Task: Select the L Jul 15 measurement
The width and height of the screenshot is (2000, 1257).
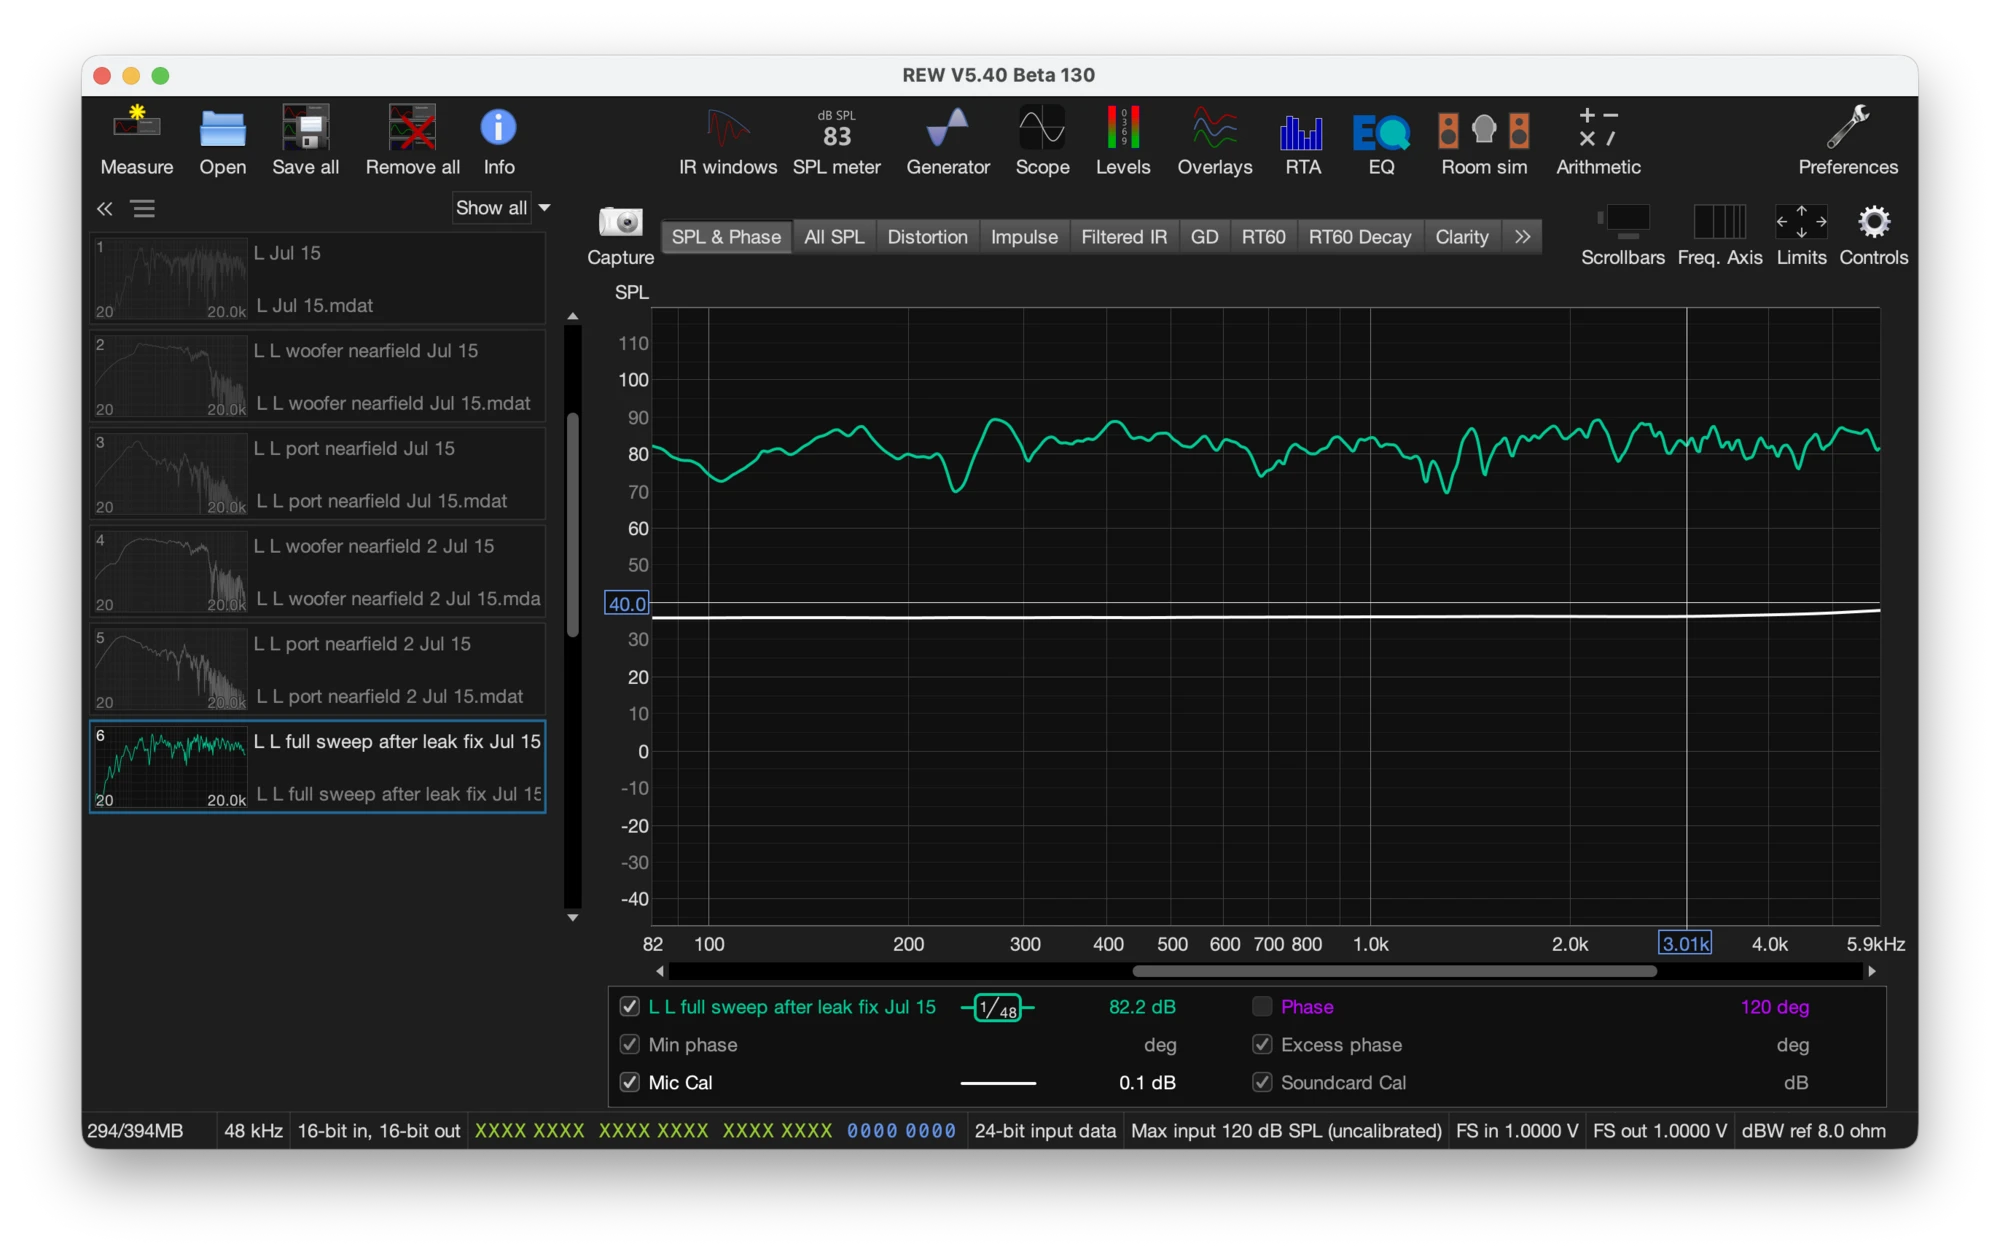Action: click(x=318, y=279)
